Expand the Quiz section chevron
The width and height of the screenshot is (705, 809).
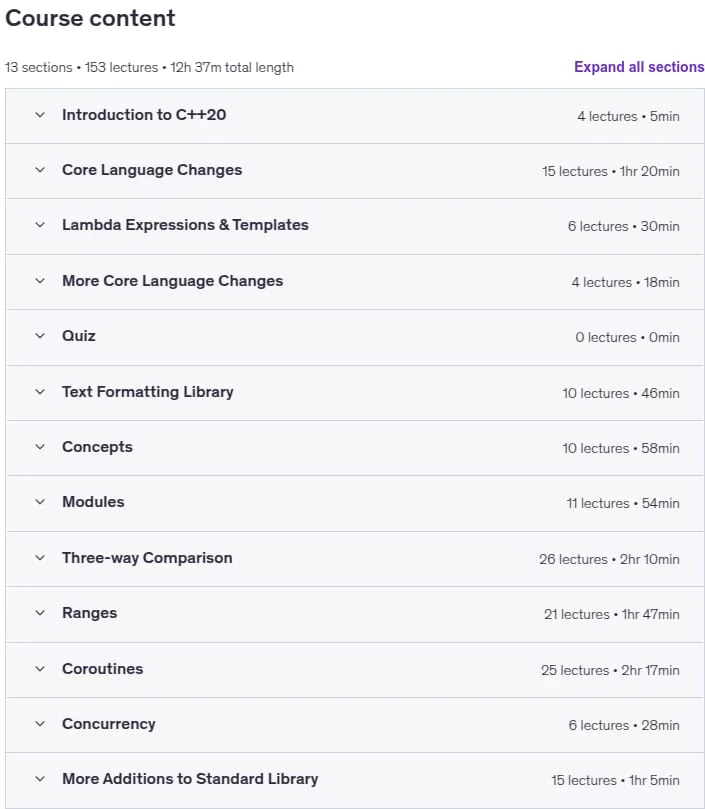point(40,336)
